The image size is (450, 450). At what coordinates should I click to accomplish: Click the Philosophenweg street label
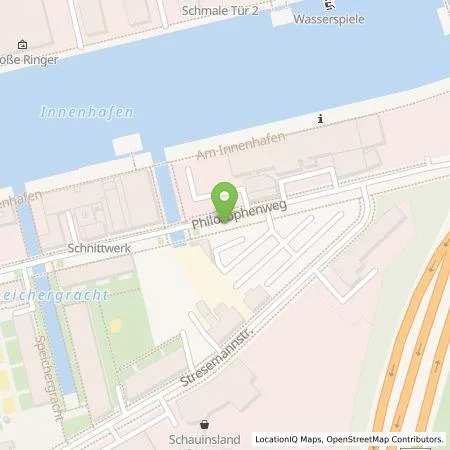pos(239,215)
